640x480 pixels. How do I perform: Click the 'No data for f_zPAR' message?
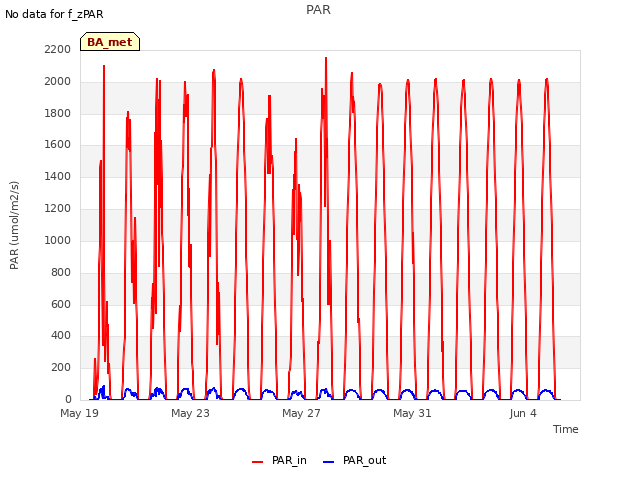coord(54,15)
